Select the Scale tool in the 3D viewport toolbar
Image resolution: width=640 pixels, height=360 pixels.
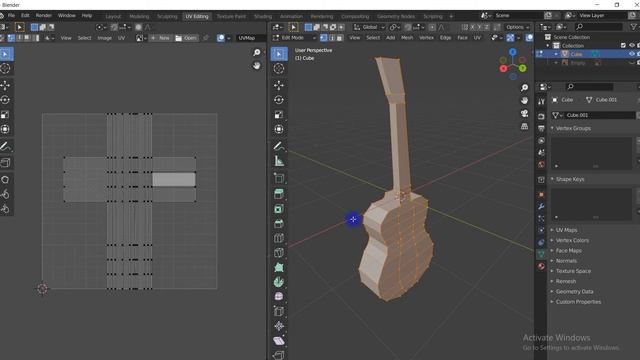pos(279,115)
